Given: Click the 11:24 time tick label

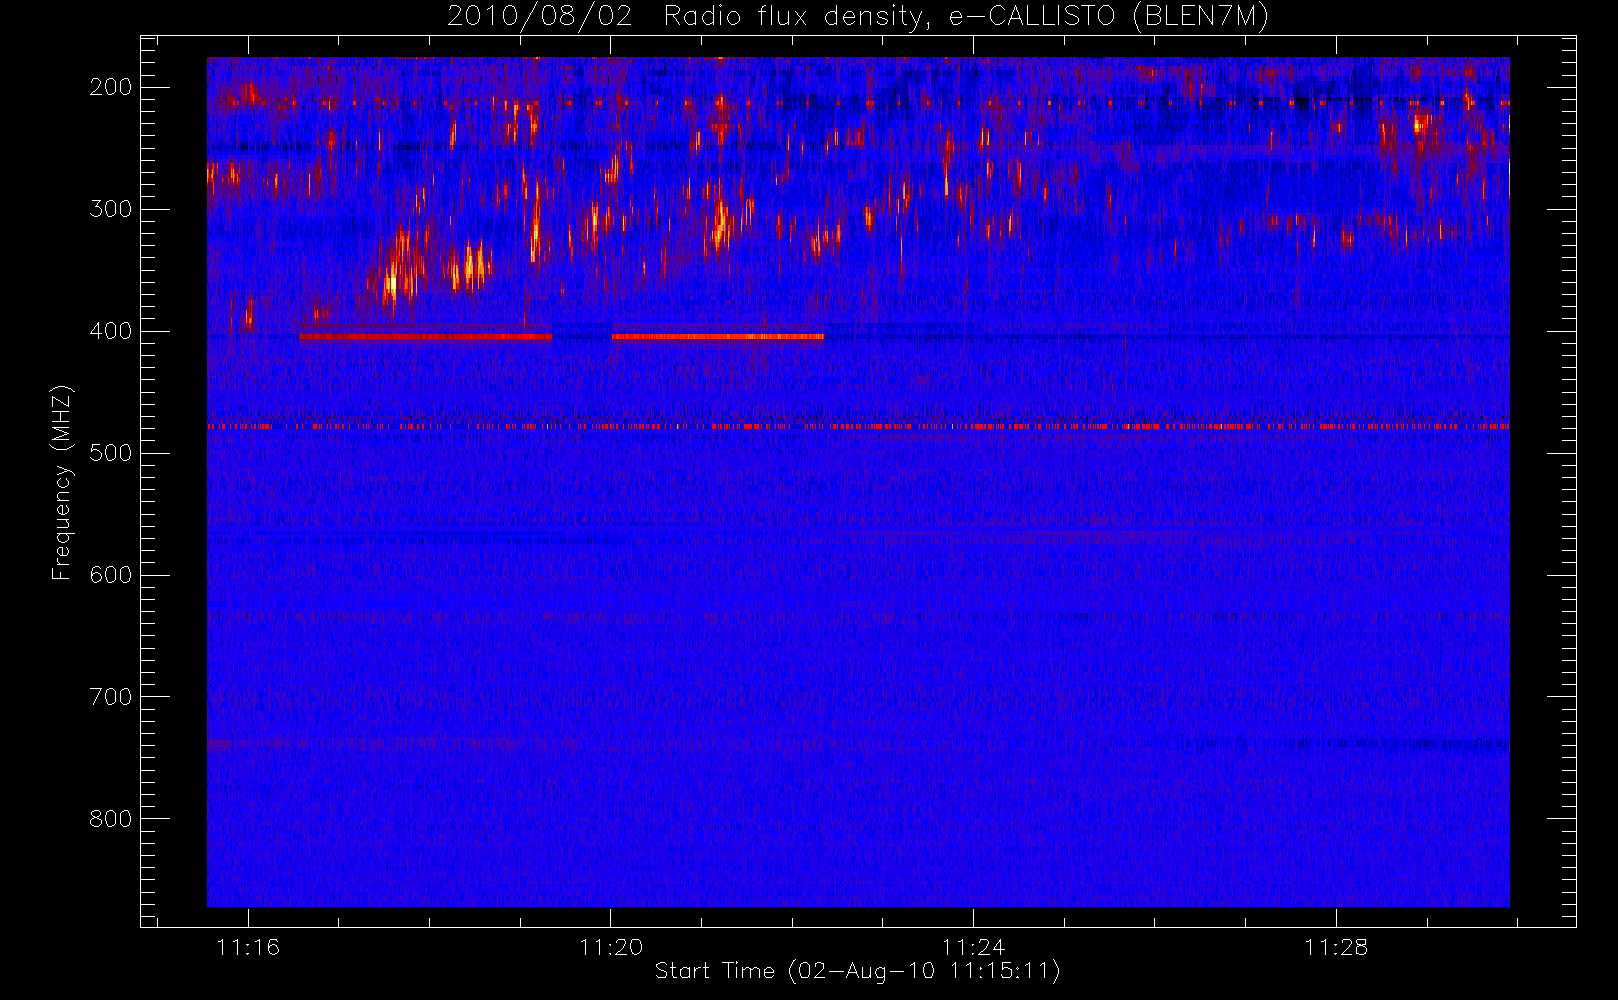Looking at the screenshot, I should 973,947.
